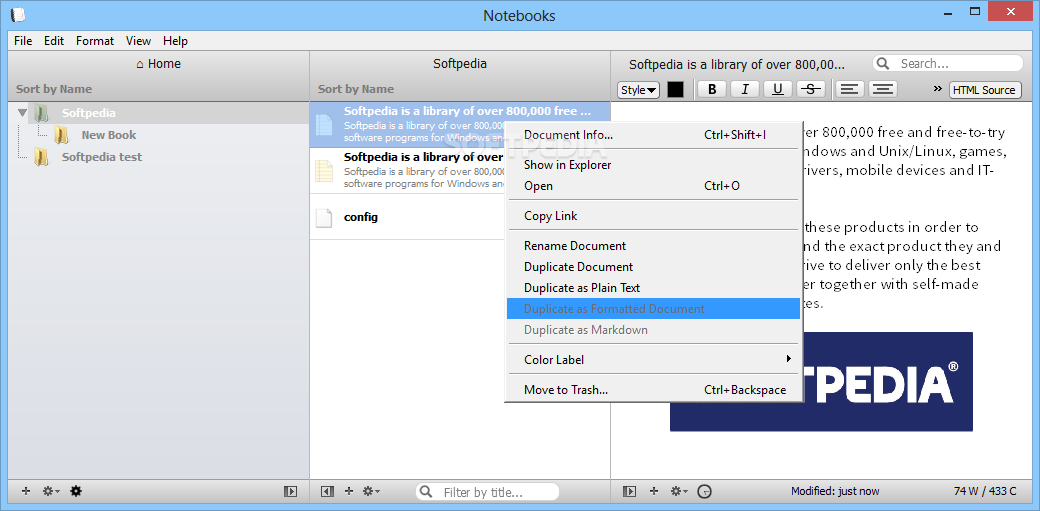Choose Rename Document from context menu

point(654,246)
